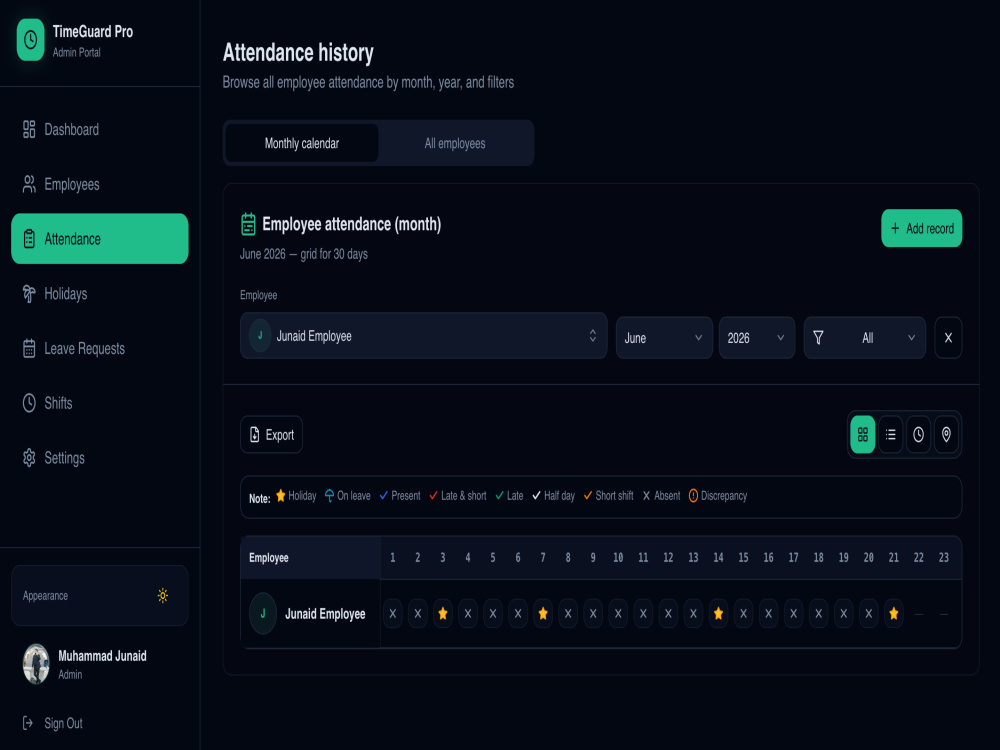Click the day 23 column header

pyautogui.click(x=944, y=557)
